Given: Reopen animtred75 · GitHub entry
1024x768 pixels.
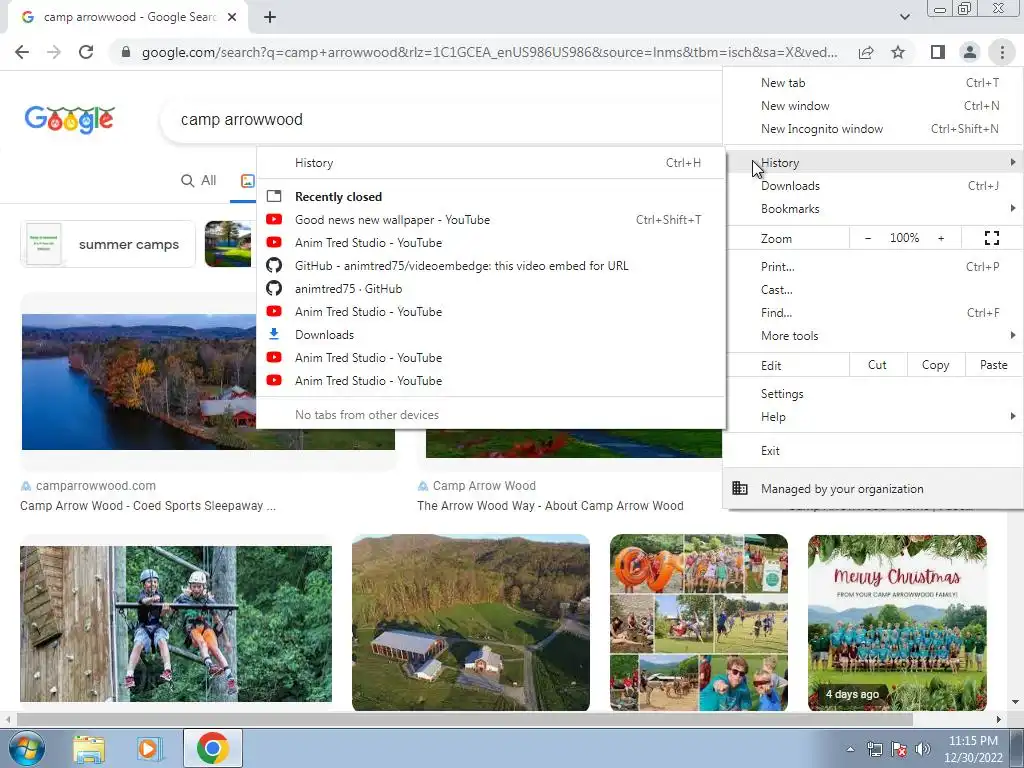Looking at the screenshot, I should (491, 289).
